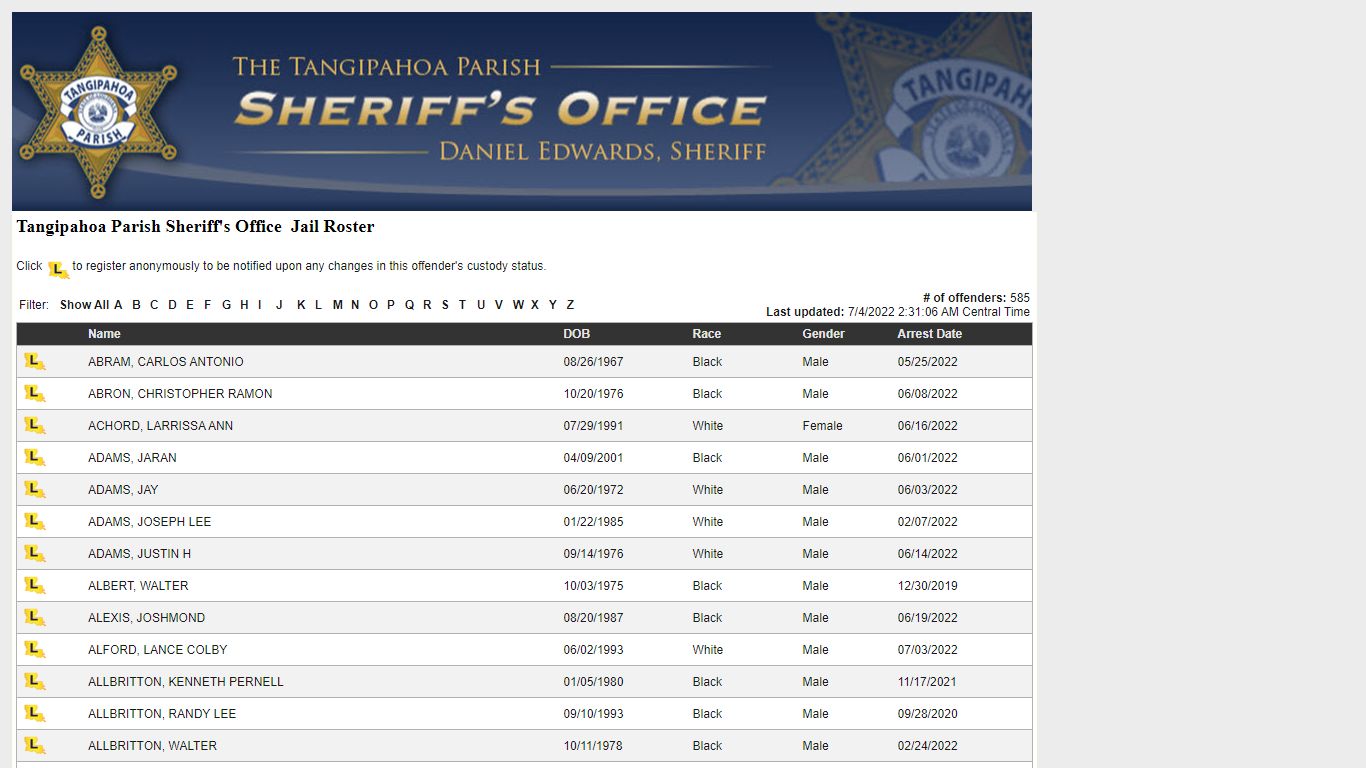Click notification icon for ALLBRITTON, WALTER
This screenshot has width=1366, height=768.
35,746
